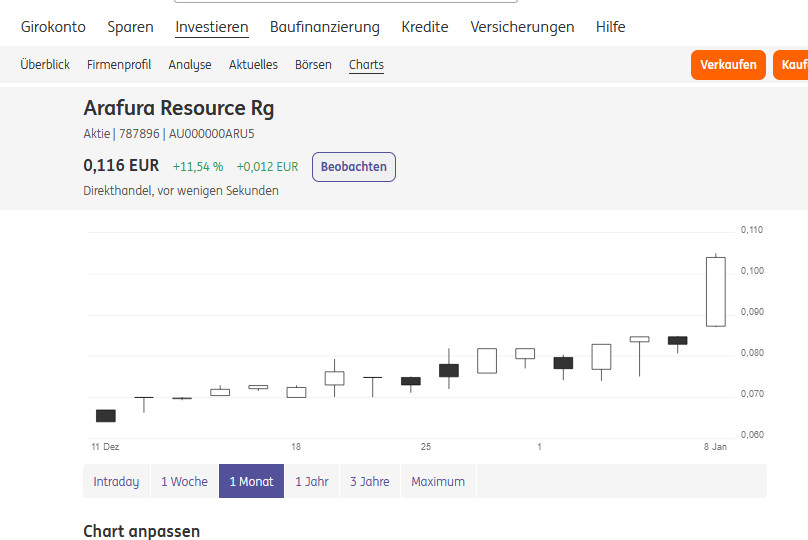Set chart range to 1 Woche
This screenshot has width=808, height=540.
184,481
